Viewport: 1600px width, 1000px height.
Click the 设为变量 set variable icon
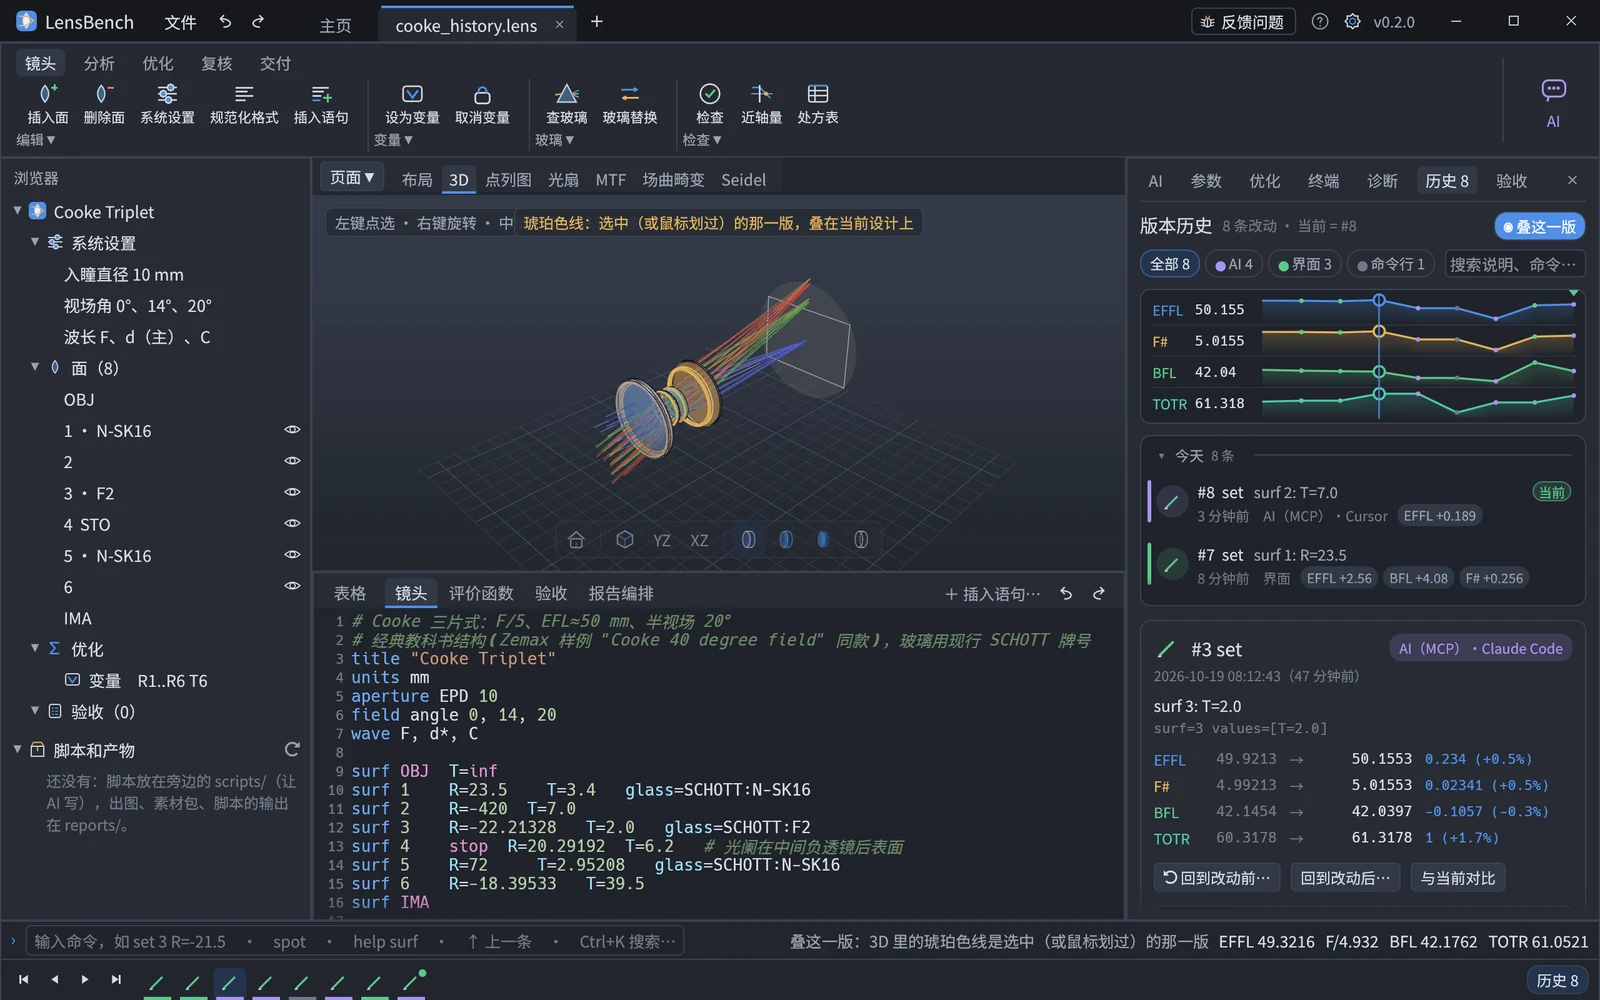tap(412, 94)
